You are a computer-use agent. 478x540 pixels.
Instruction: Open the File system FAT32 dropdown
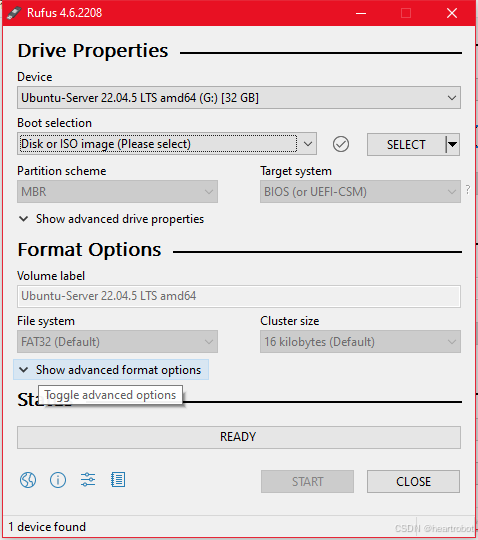117,342
